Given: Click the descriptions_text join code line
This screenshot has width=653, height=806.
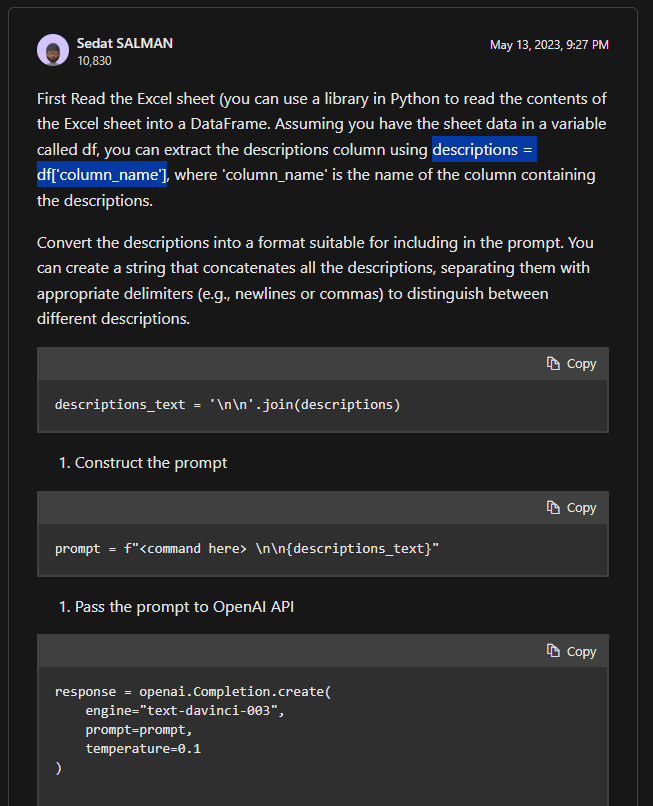Looking at the screenshot, I should [x=227, y=405].
